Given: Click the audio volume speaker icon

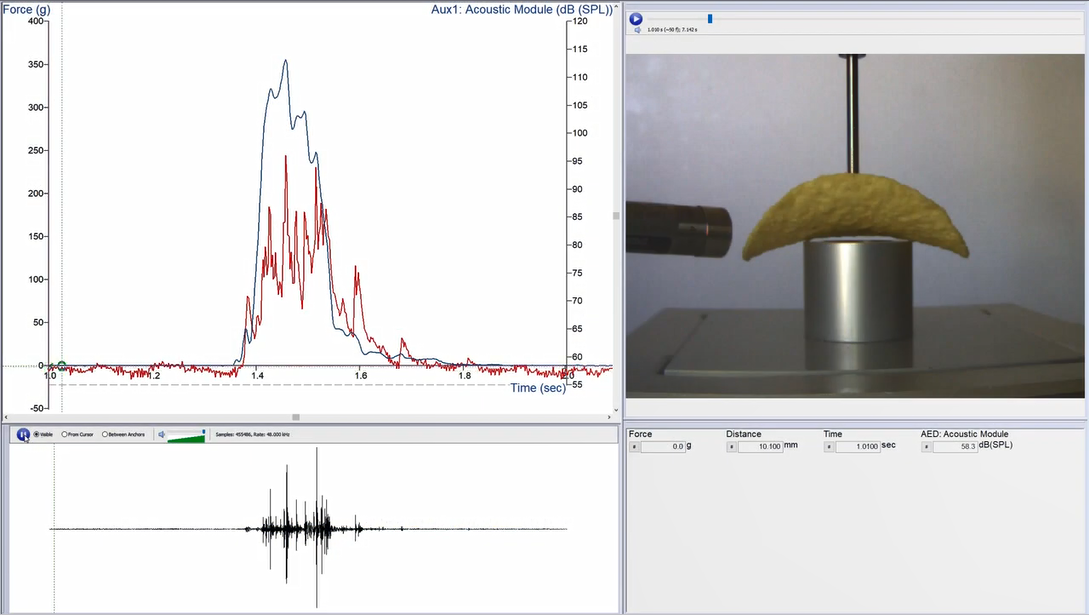Looking at the screenshot, I should [x=160, y=434].
